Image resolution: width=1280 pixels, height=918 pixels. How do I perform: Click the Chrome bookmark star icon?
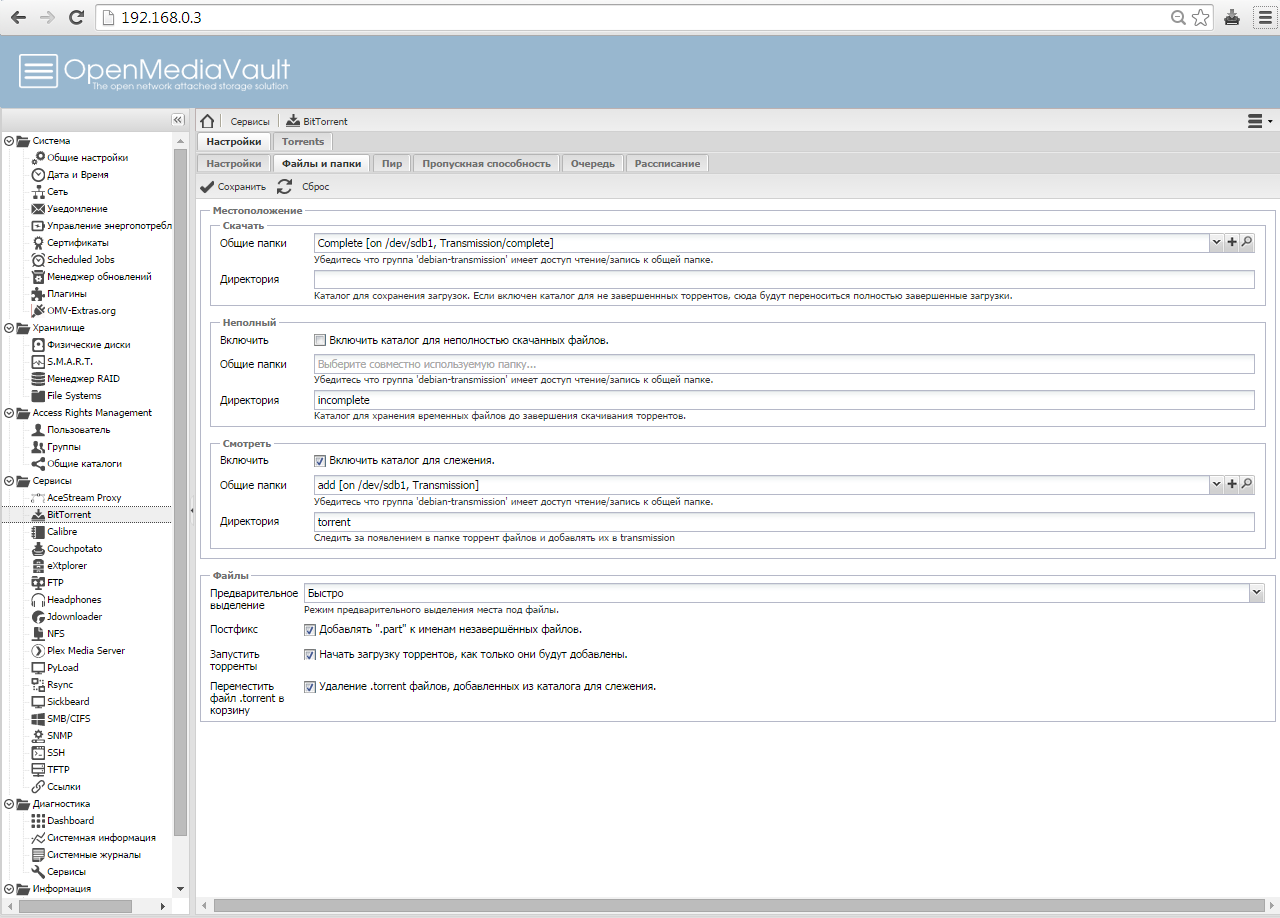coord(1200,18)
